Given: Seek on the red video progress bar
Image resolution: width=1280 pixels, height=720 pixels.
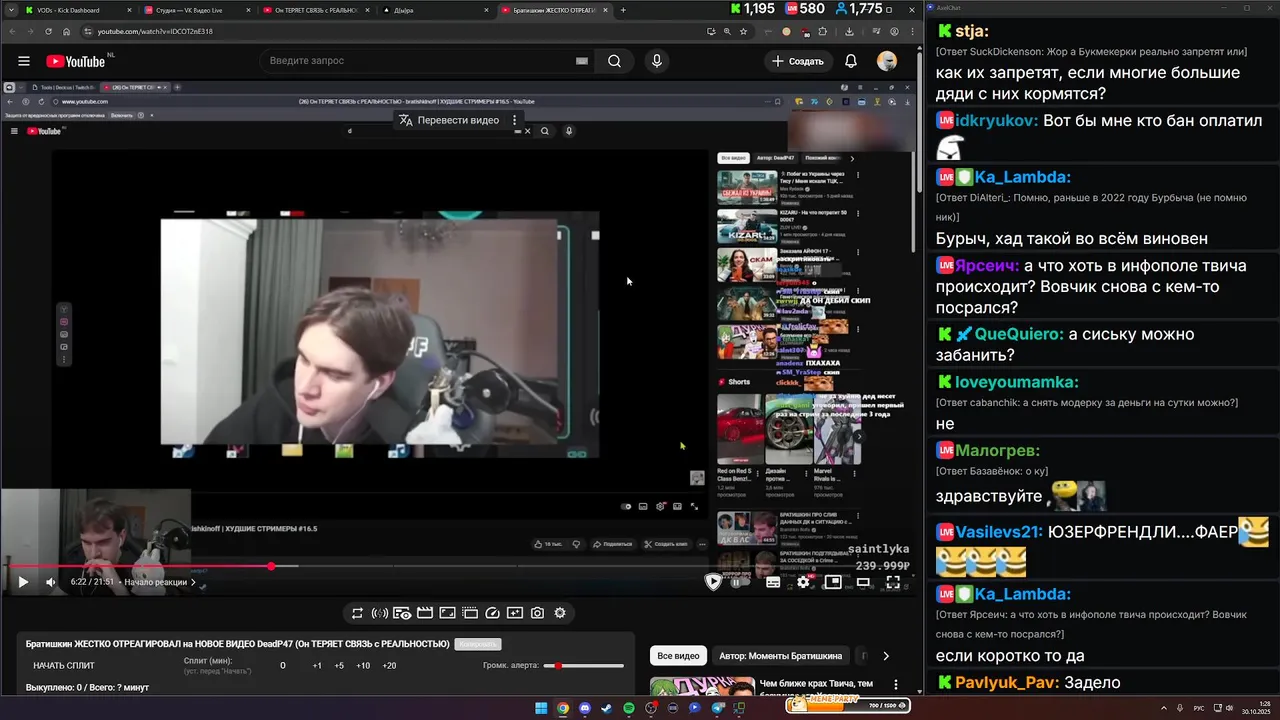Looking at the screenshot, I should click(x=458, y=566).
